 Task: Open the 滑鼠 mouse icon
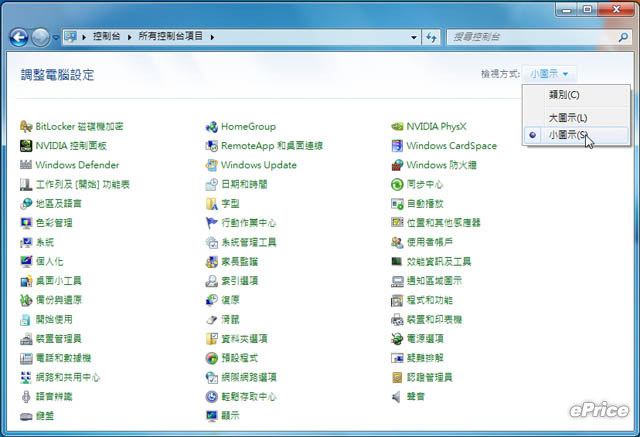[x=211, y=319]
